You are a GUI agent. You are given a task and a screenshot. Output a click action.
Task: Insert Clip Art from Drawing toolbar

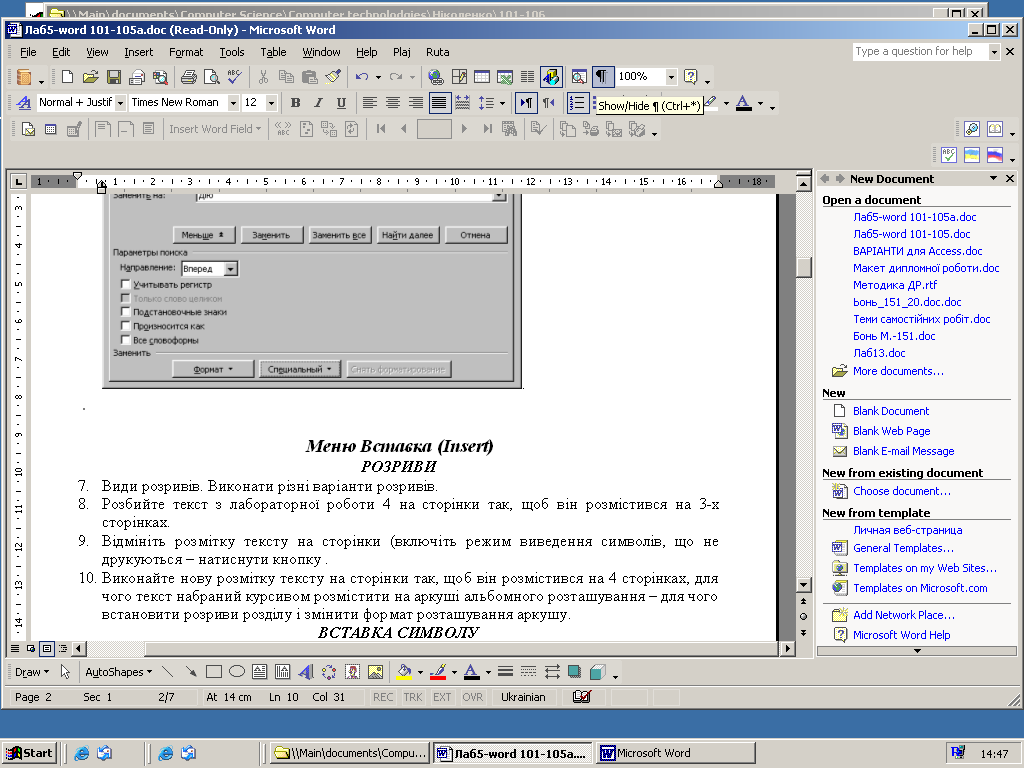tap(352, 671)
